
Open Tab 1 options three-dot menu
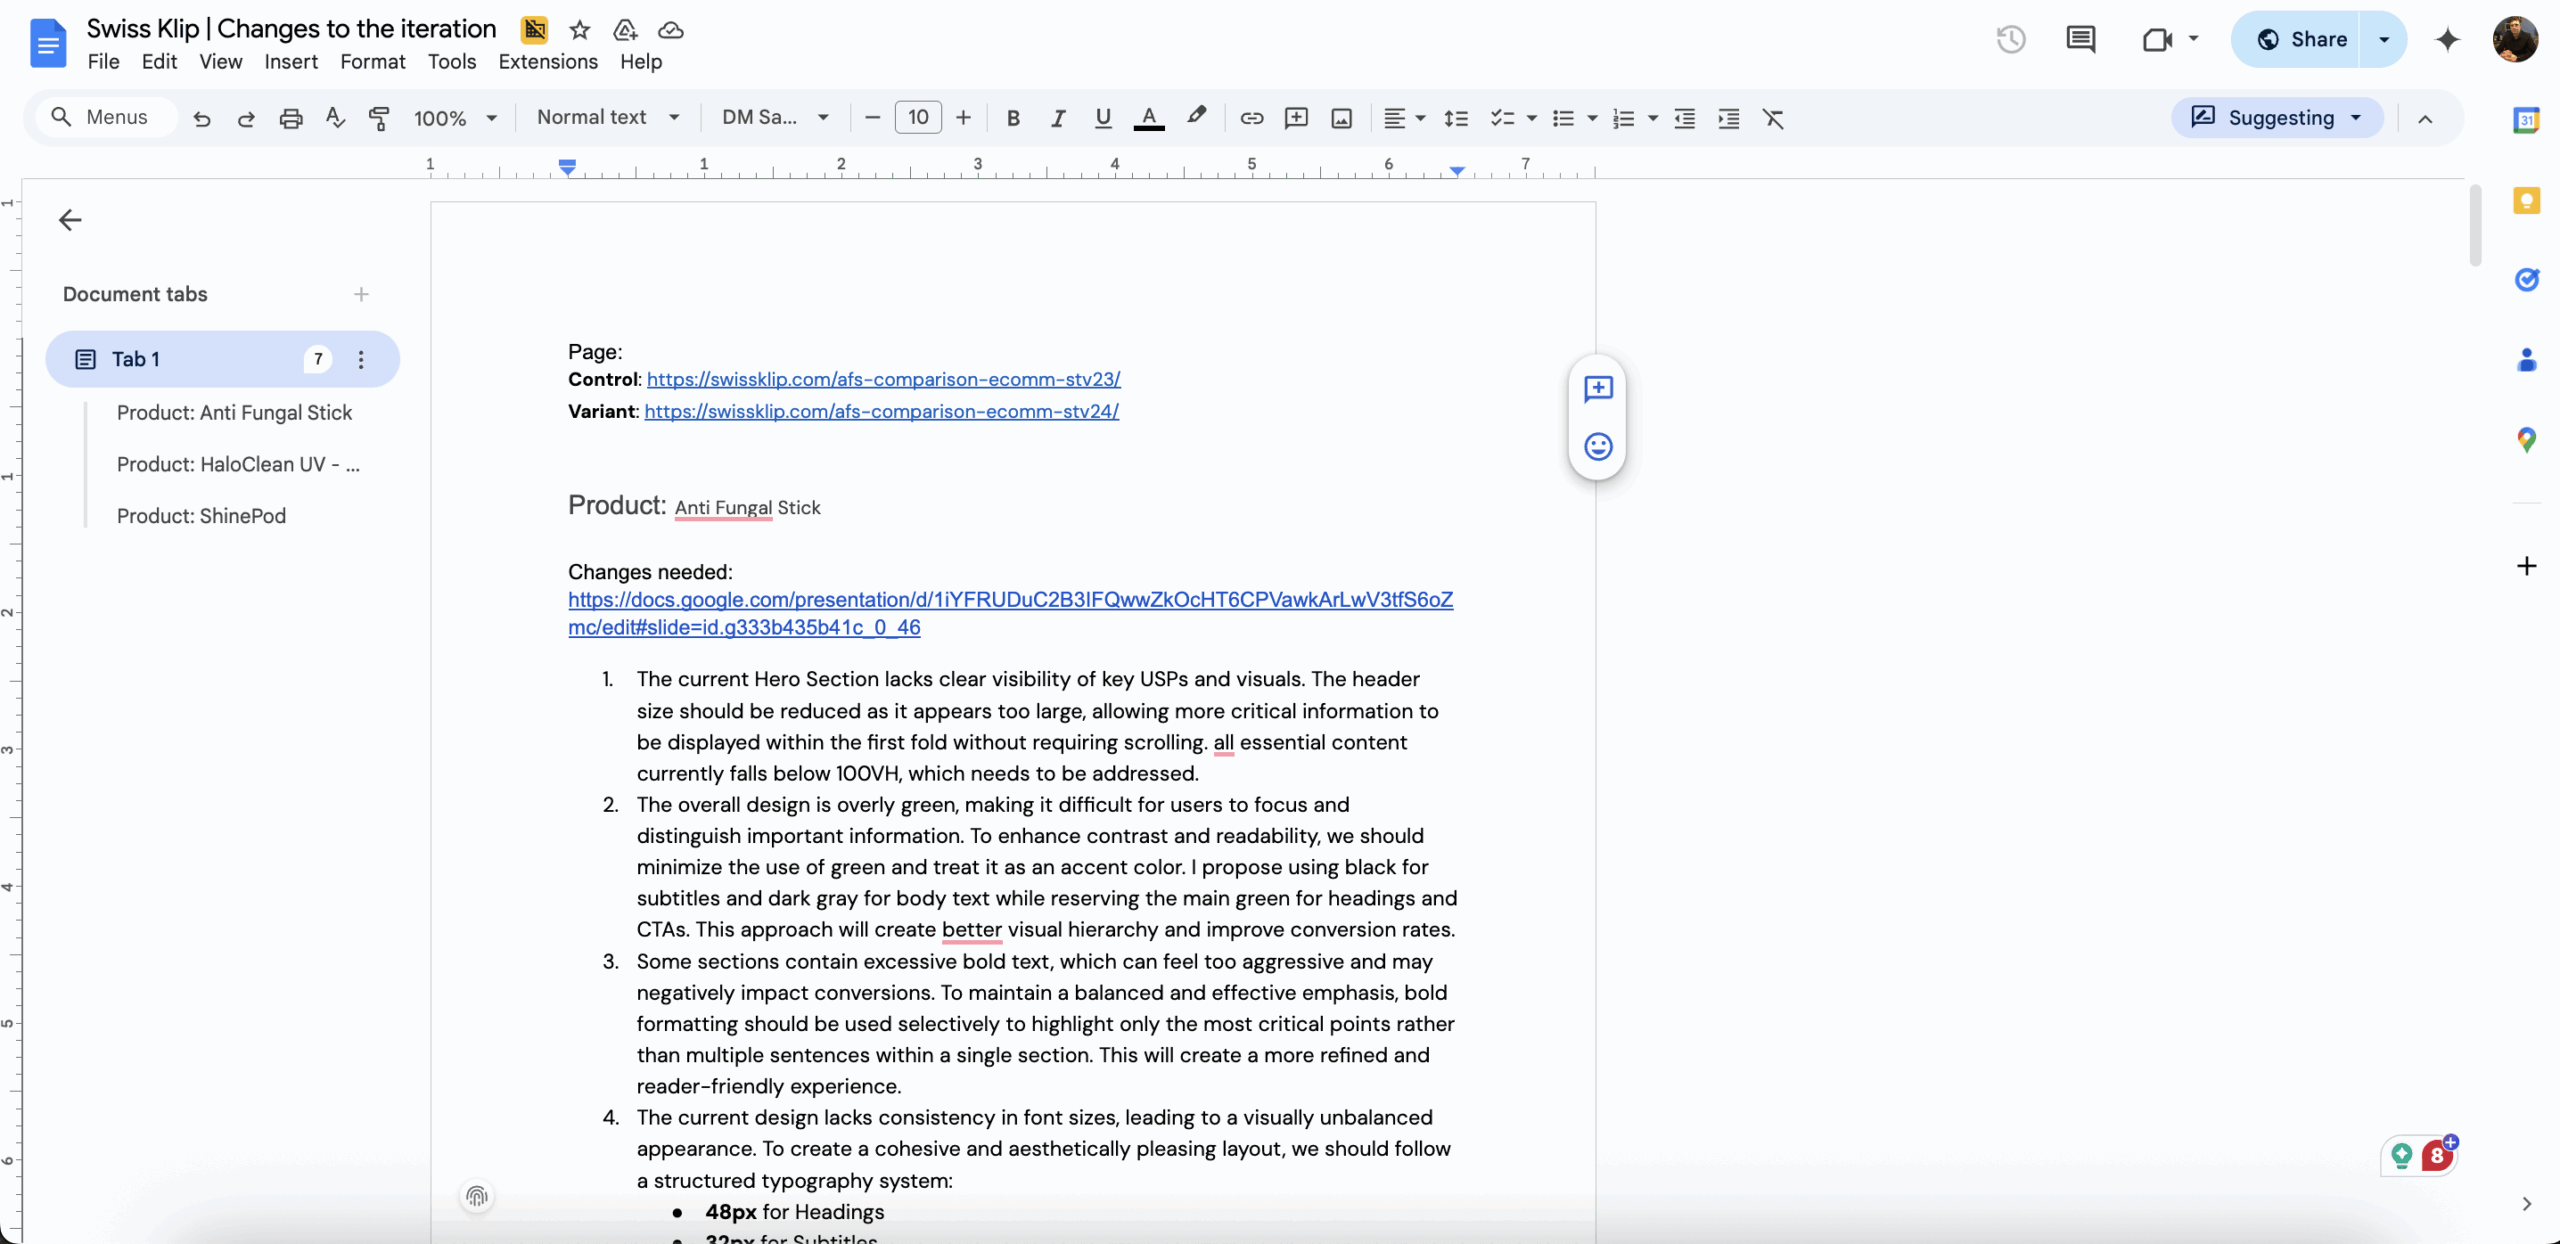[x=361, y=359]
